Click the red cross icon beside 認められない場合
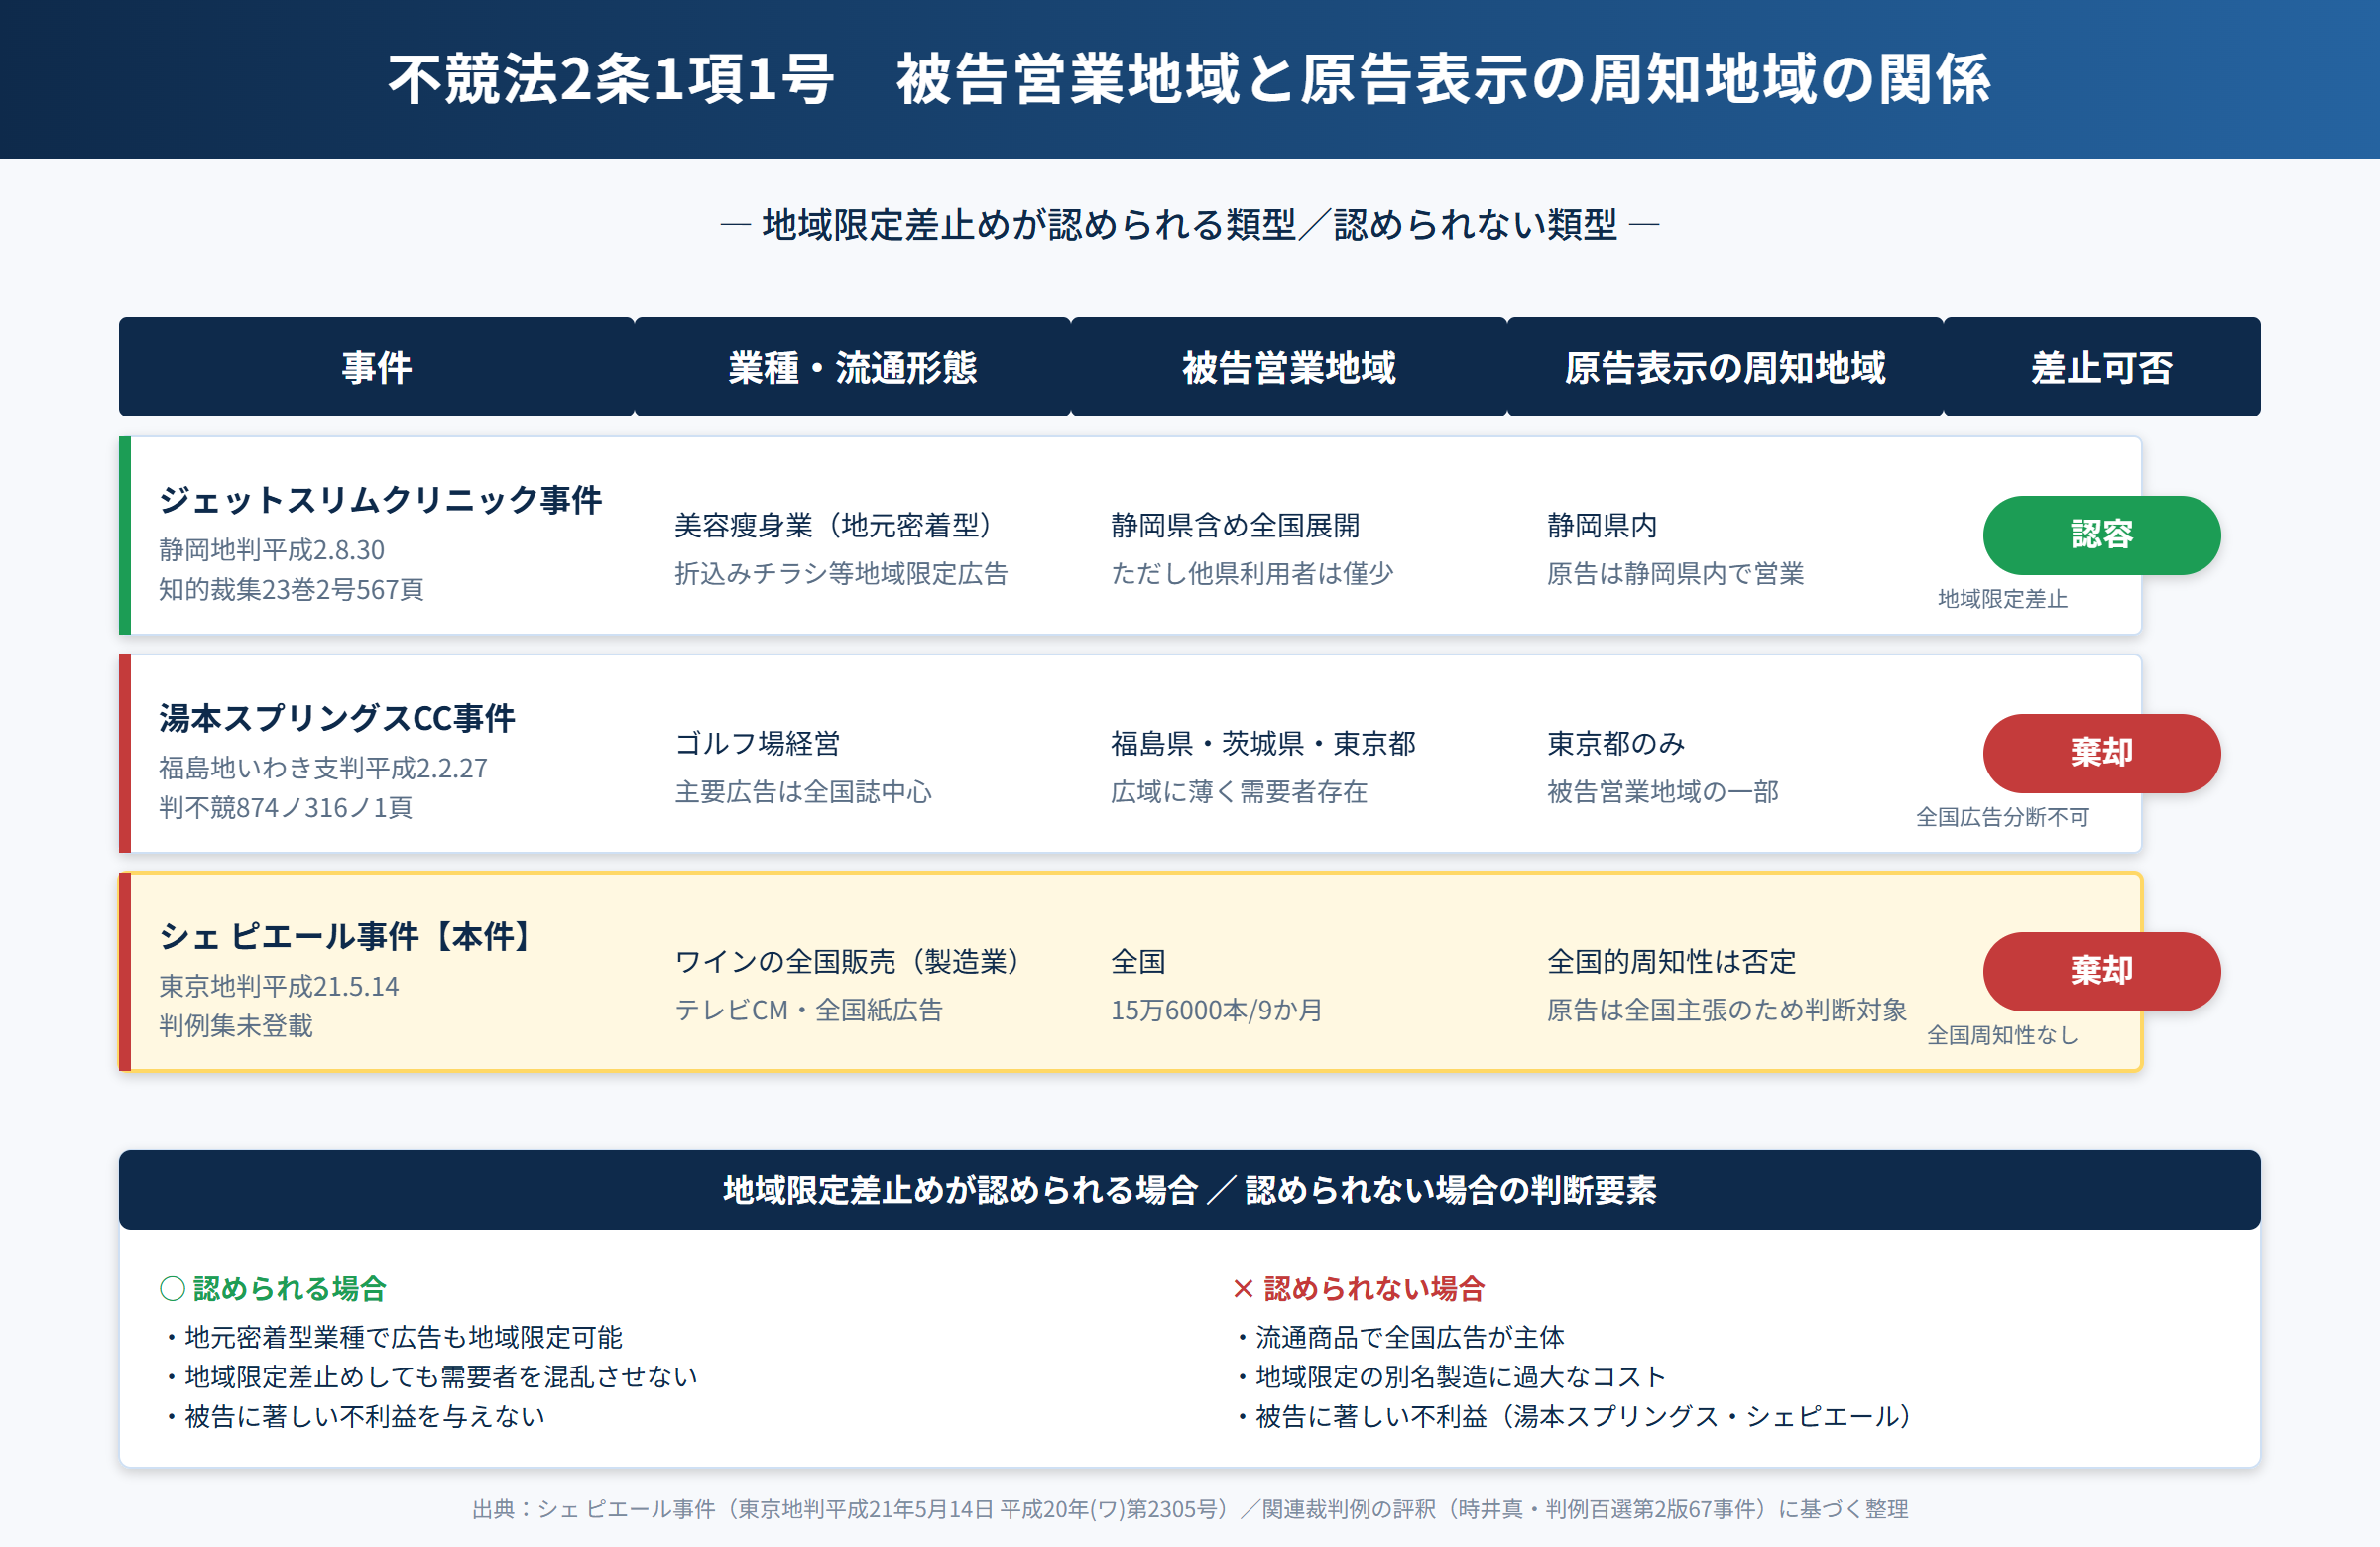Viewport: 2380px width, 1547px height. (x=1243, y=1288)
